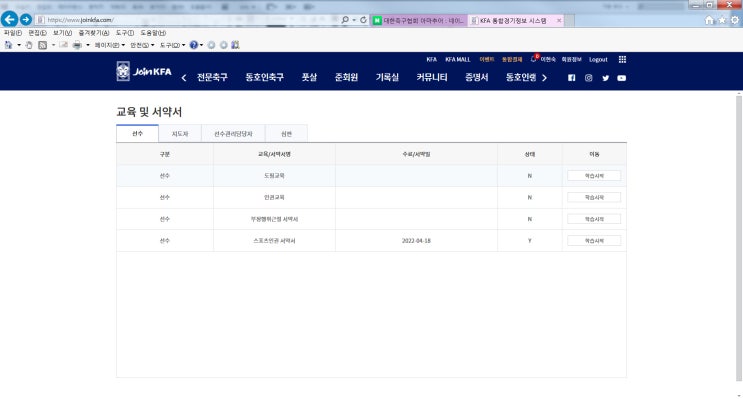The height and width of the screenshot is (399, 743).
Task: Click the home page icon in command bar
Action: point(9,45)
